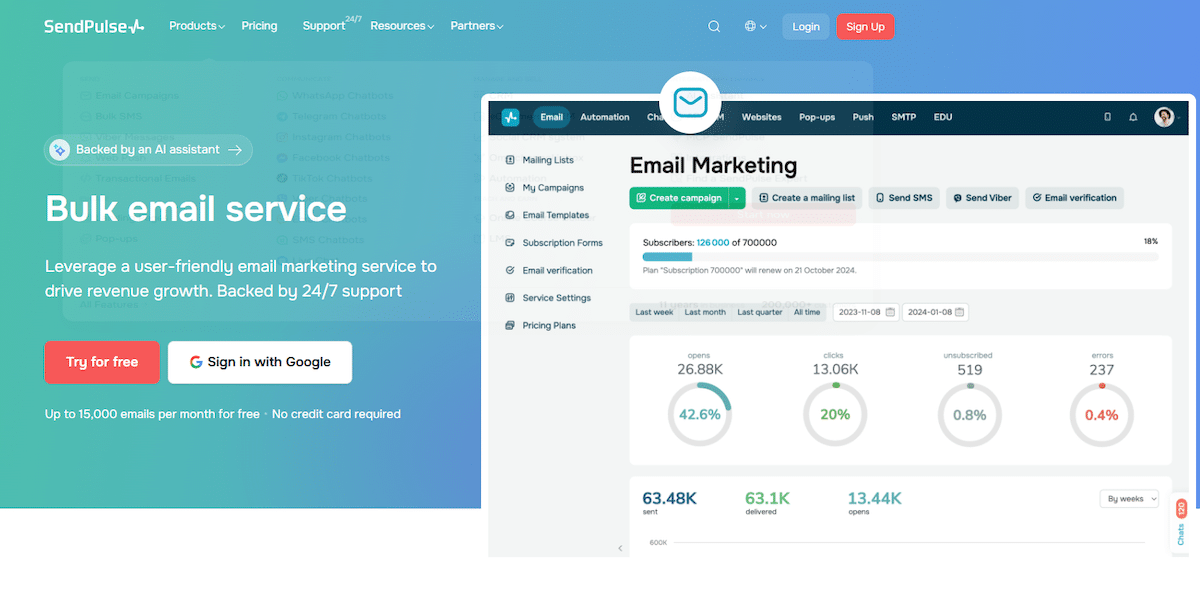Click the calendar icon in the 2024-01-08 field
The image size is (1200, 604).
[959, 312]
